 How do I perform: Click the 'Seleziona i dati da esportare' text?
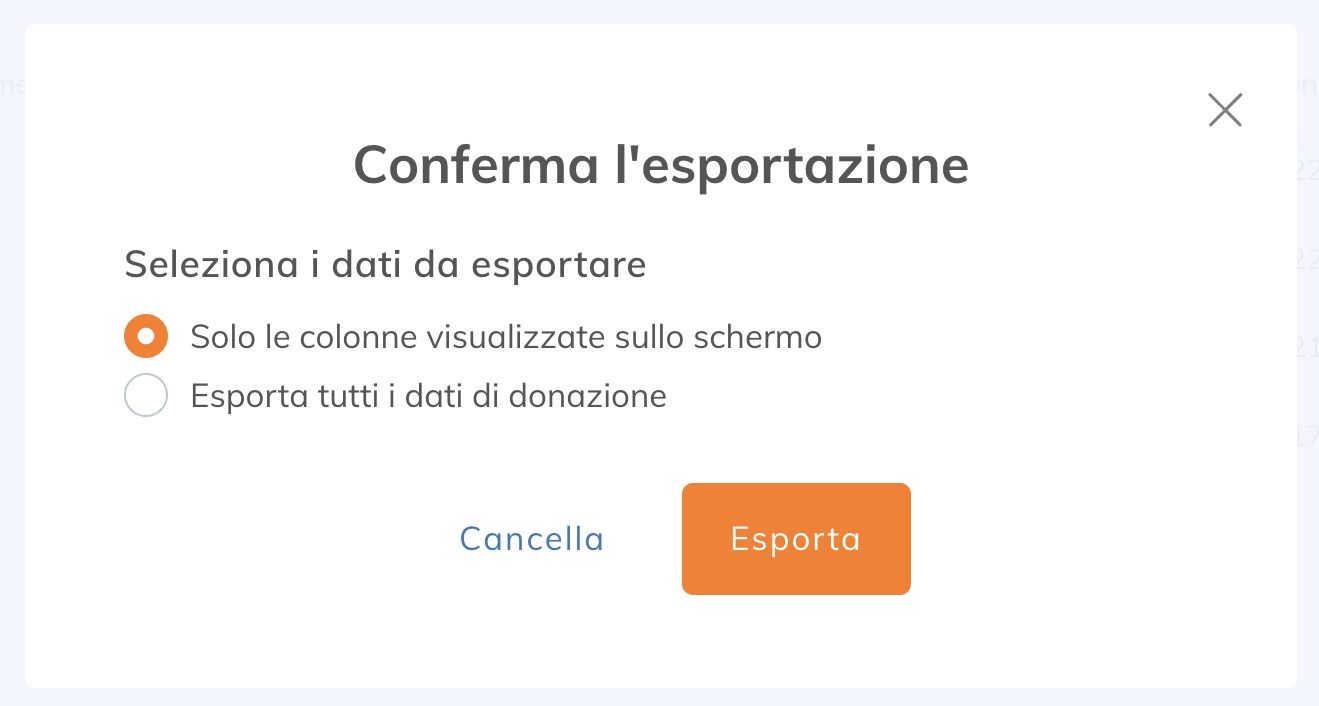coord(385,265)
